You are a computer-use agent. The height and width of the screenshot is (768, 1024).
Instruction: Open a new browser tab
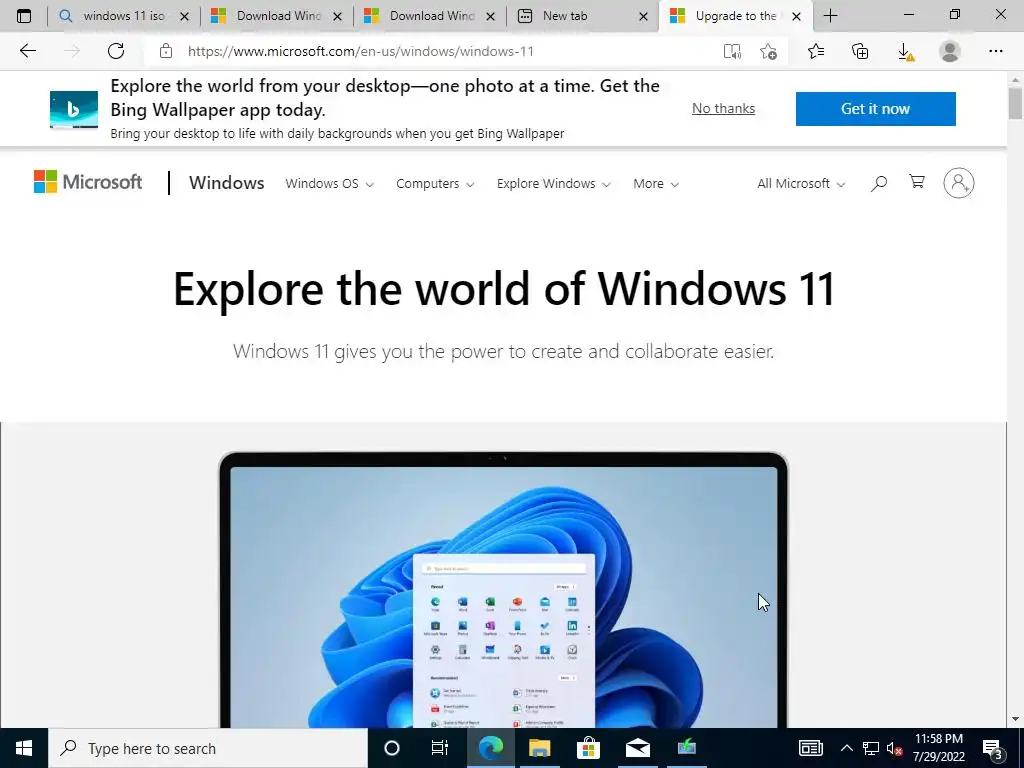tap(830, 16)
